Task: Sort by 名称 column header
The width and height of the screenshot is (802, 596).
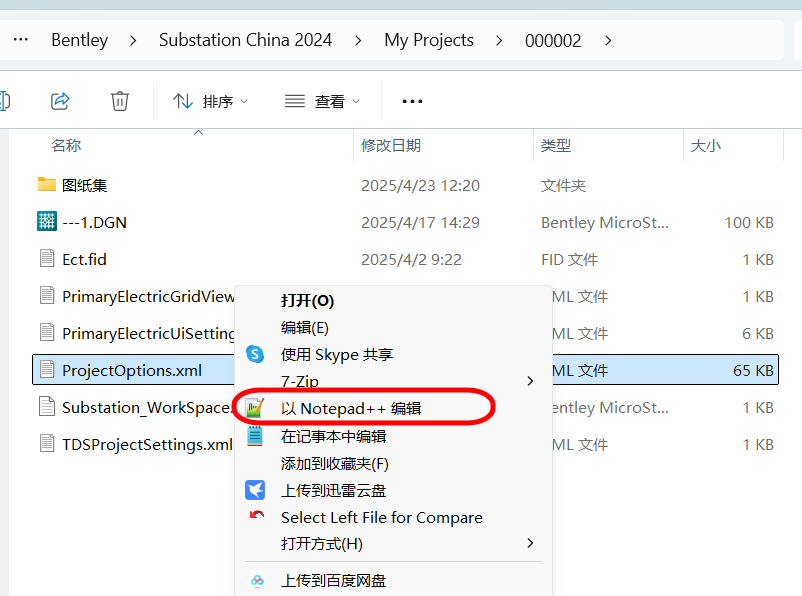Action: [x=66, y=145]
